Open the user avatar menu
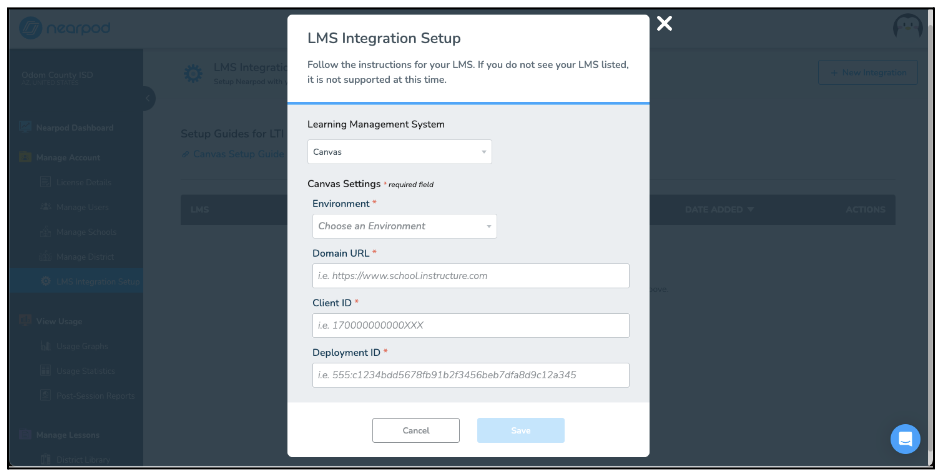The image size is (942, 474). click(x=907, y=28)
